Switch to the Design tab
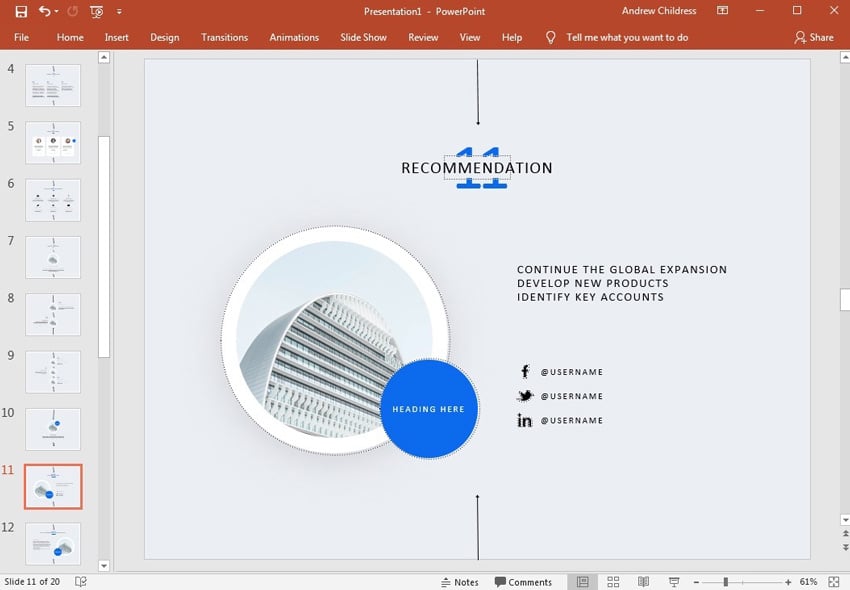 point(164,37)
